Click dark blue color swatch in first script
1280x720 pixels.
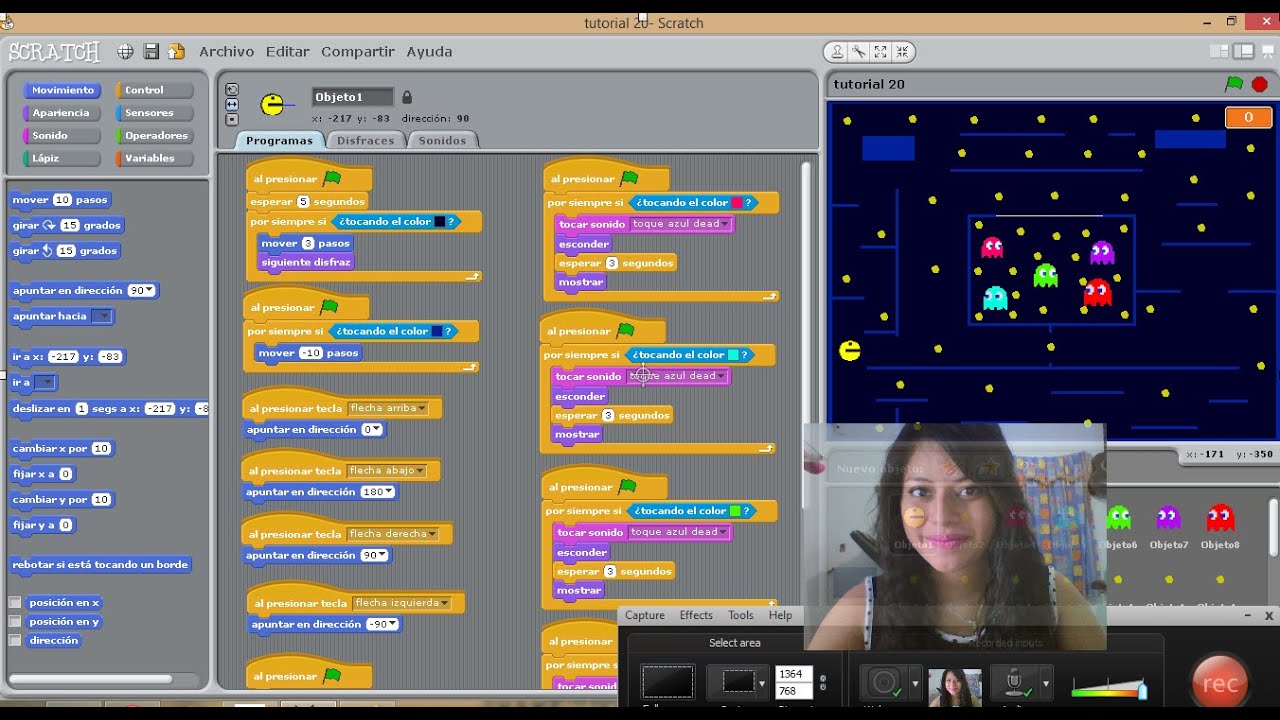[x=439, y=222]
